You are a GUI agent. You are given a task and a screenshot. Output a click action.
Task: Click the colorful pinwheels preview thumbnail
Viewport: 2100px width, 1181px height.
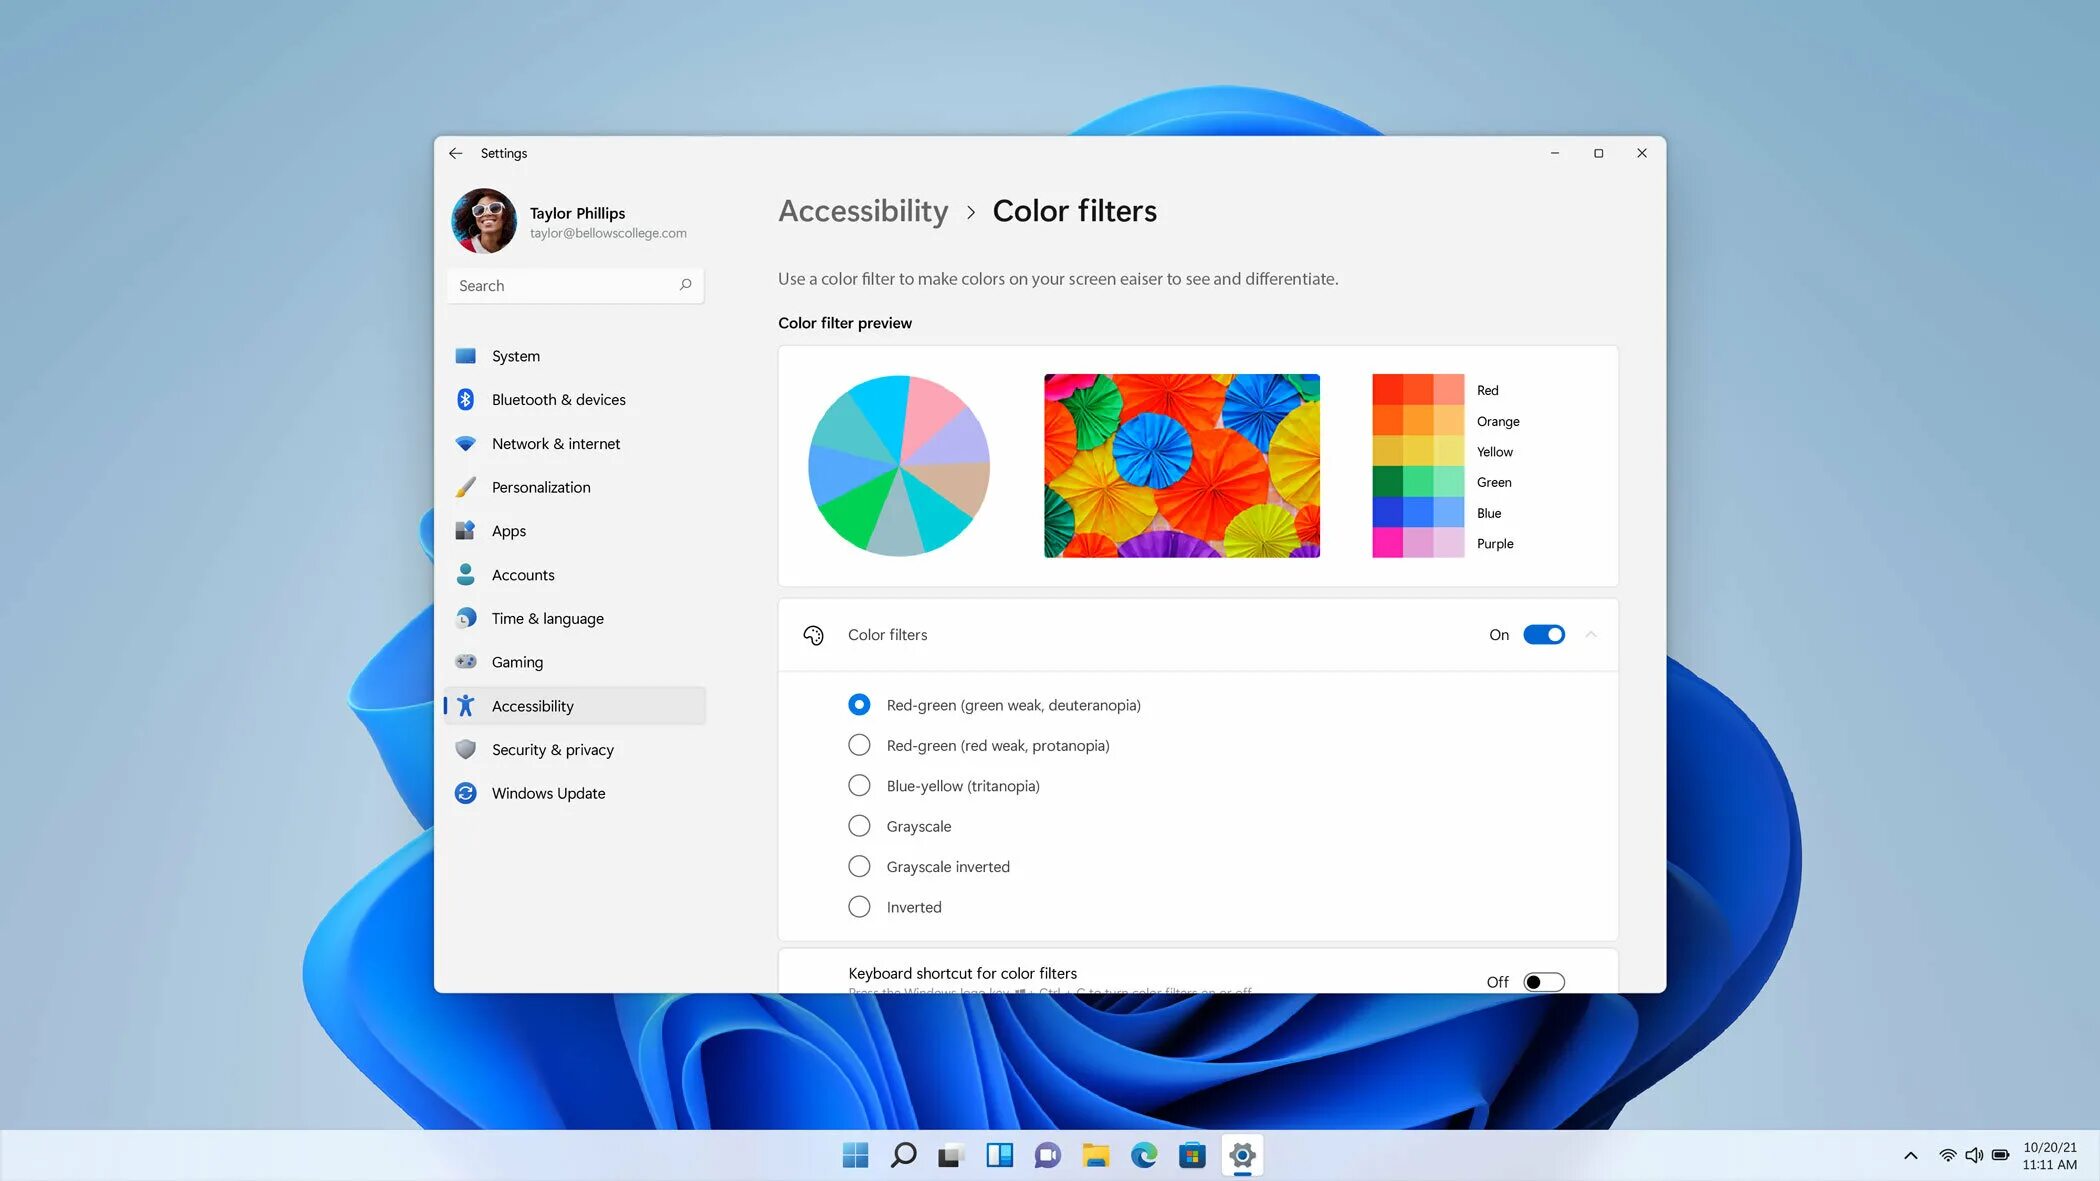point(1183,464)
